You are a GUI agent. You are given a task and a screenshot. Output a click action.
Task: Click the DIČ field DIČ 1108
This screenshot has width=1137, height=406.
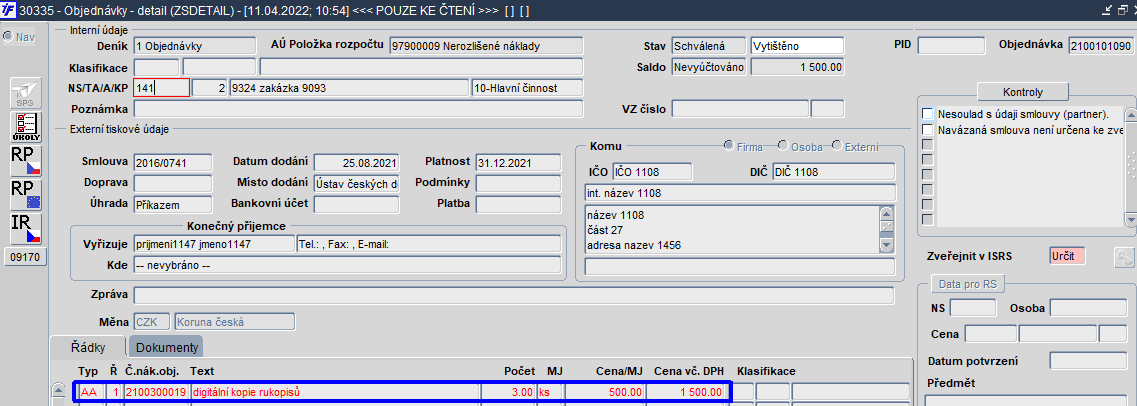pyautogui.click(x=833, y=172)
